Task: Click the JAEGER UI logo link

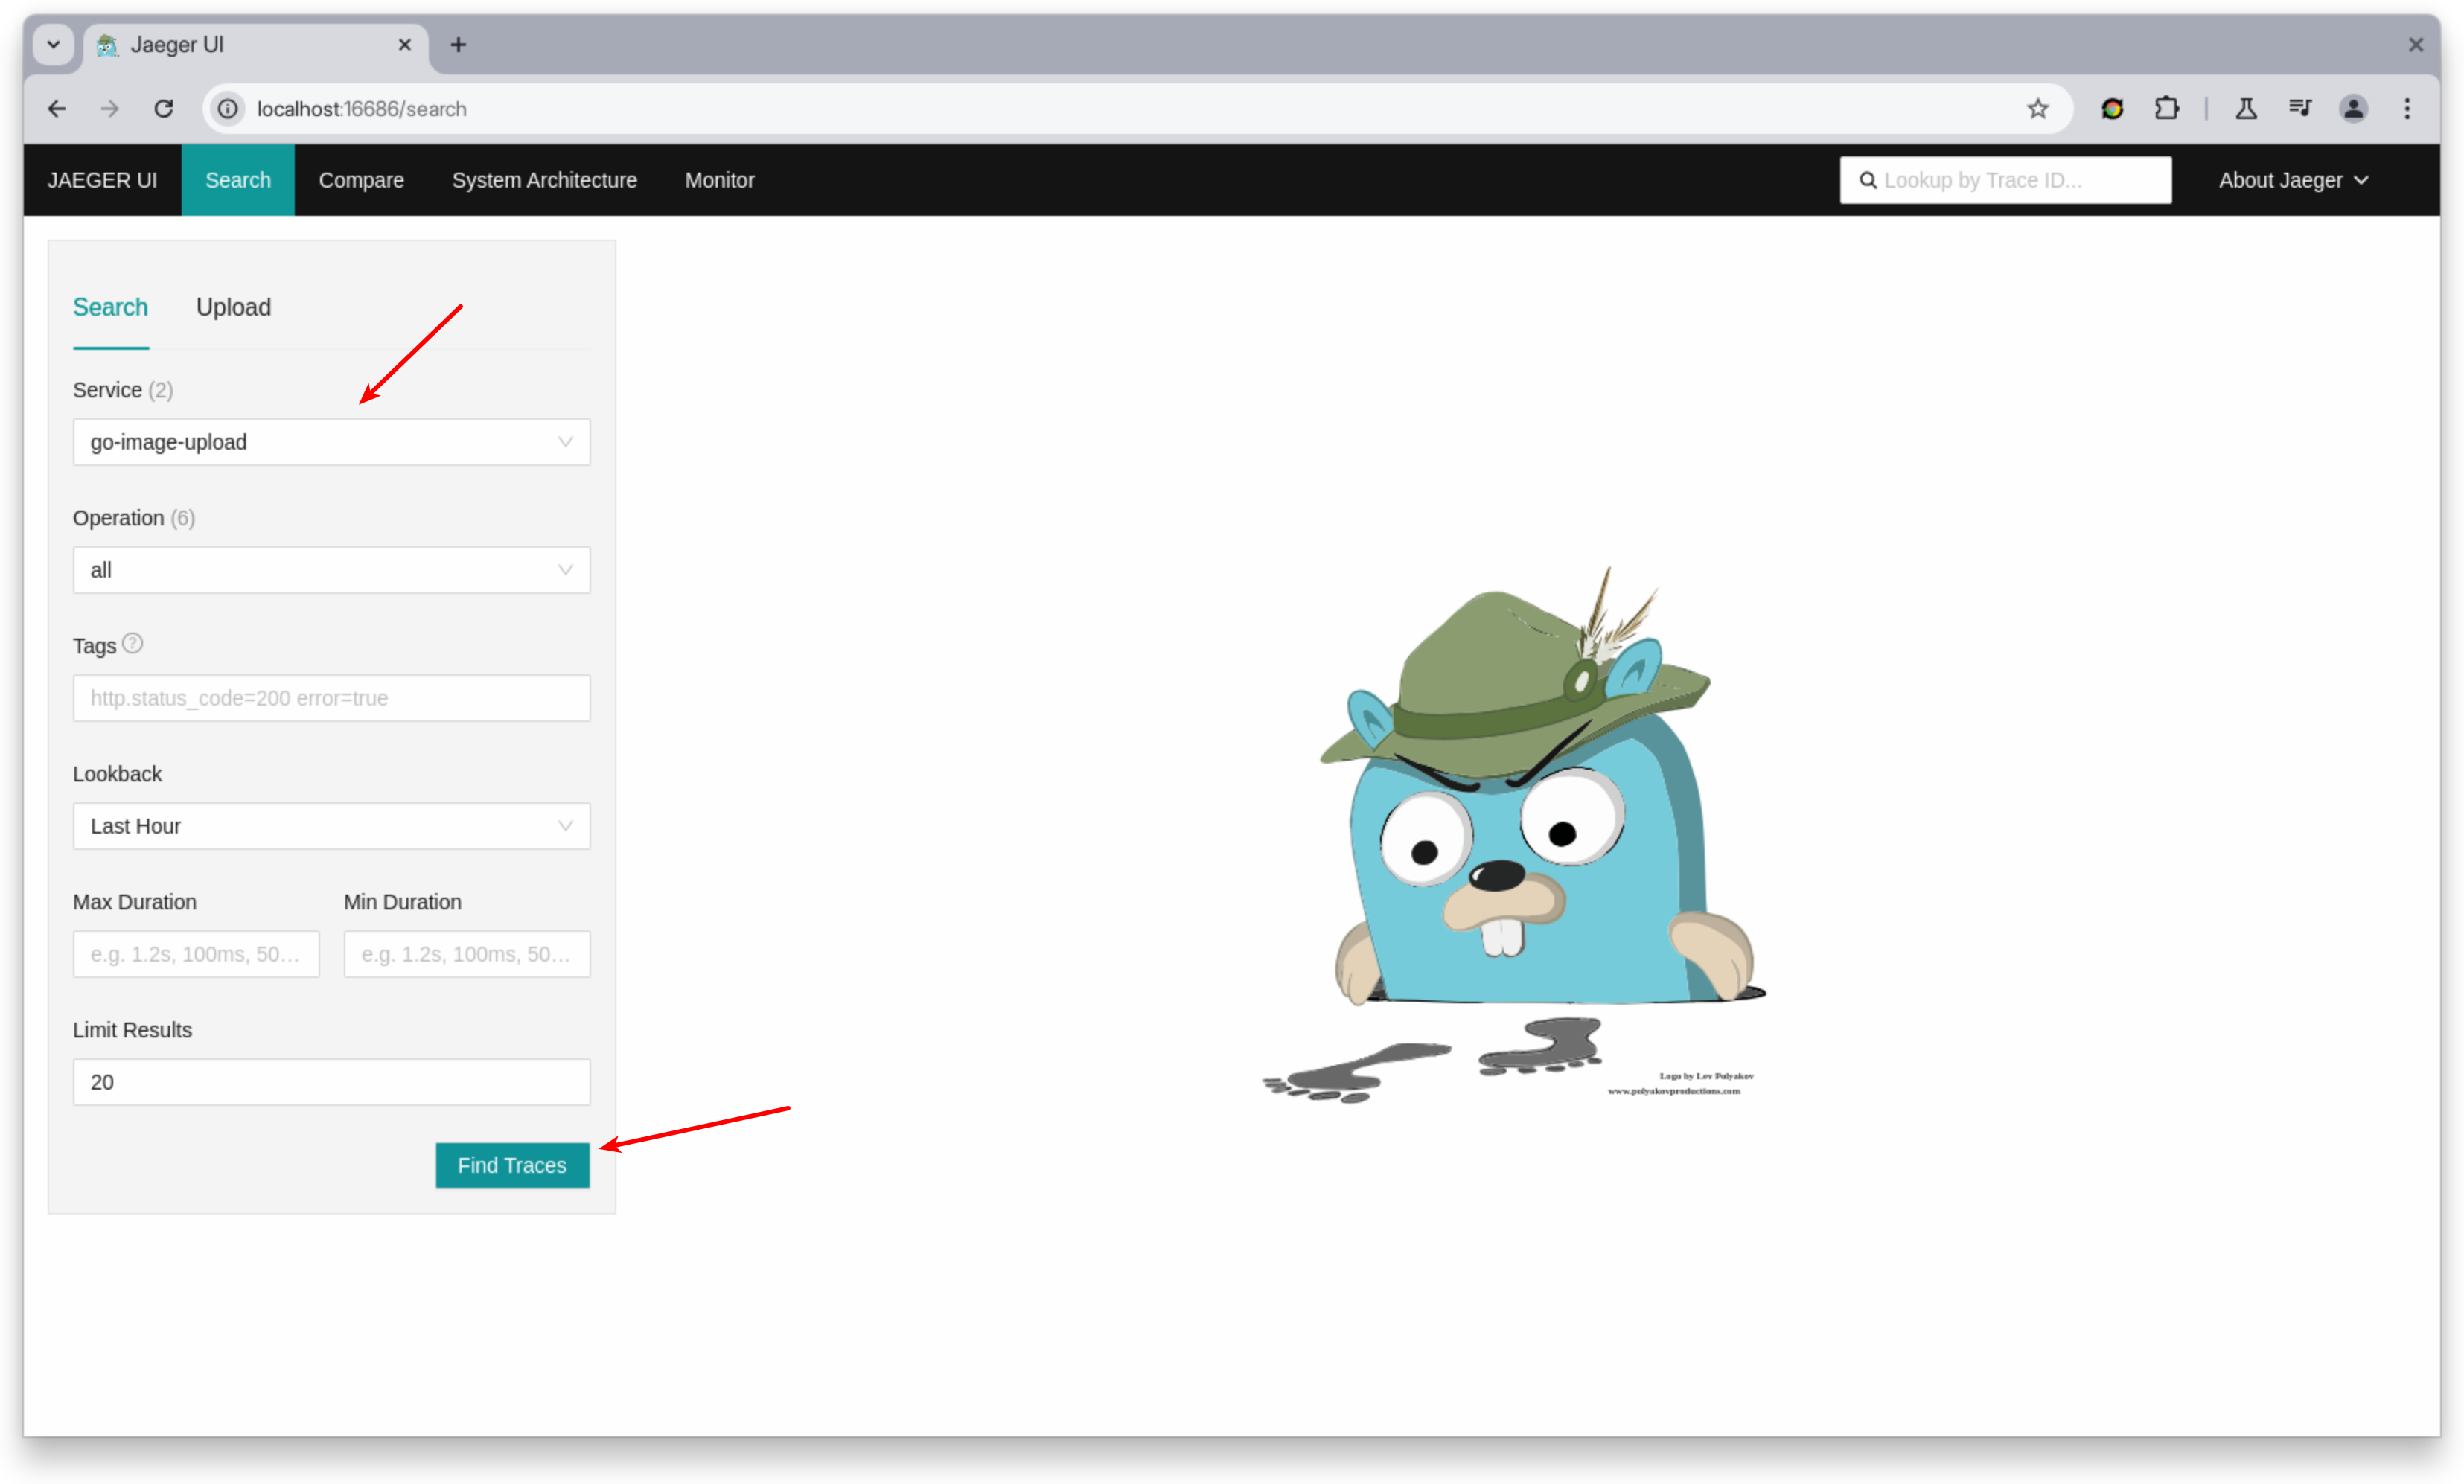Action: (102, 180)
